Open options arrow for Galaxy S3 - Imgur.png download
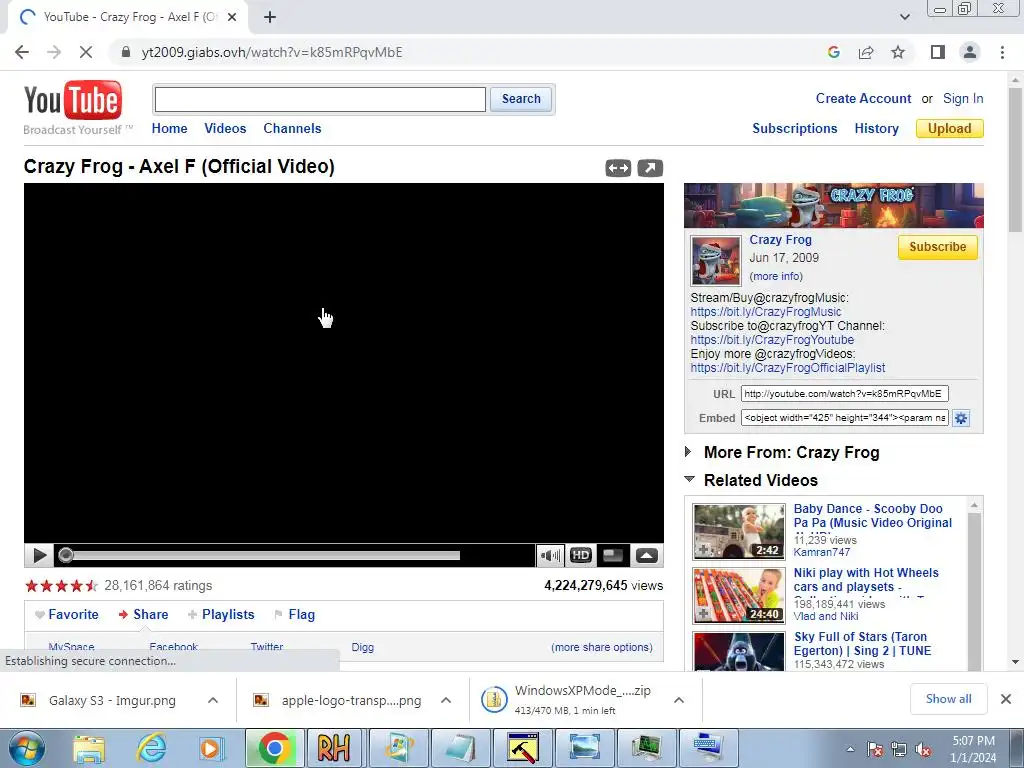1024x768 pixels. (x=213, y=700)
